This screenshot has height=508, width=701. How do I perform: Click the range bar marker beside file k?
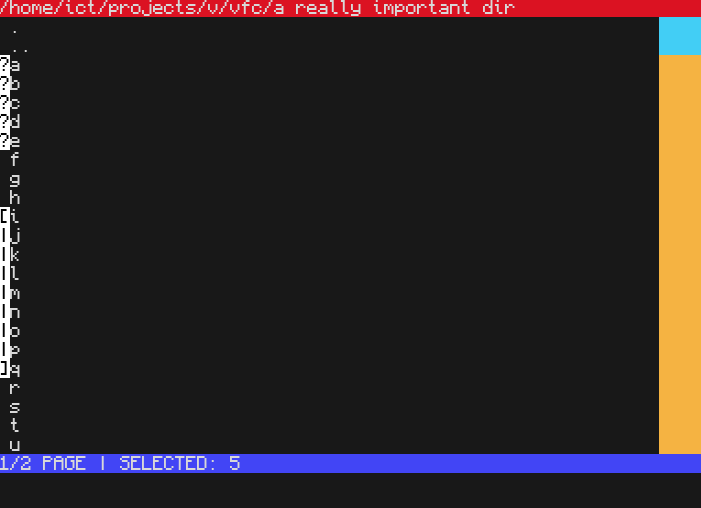[x=5, y=254]
